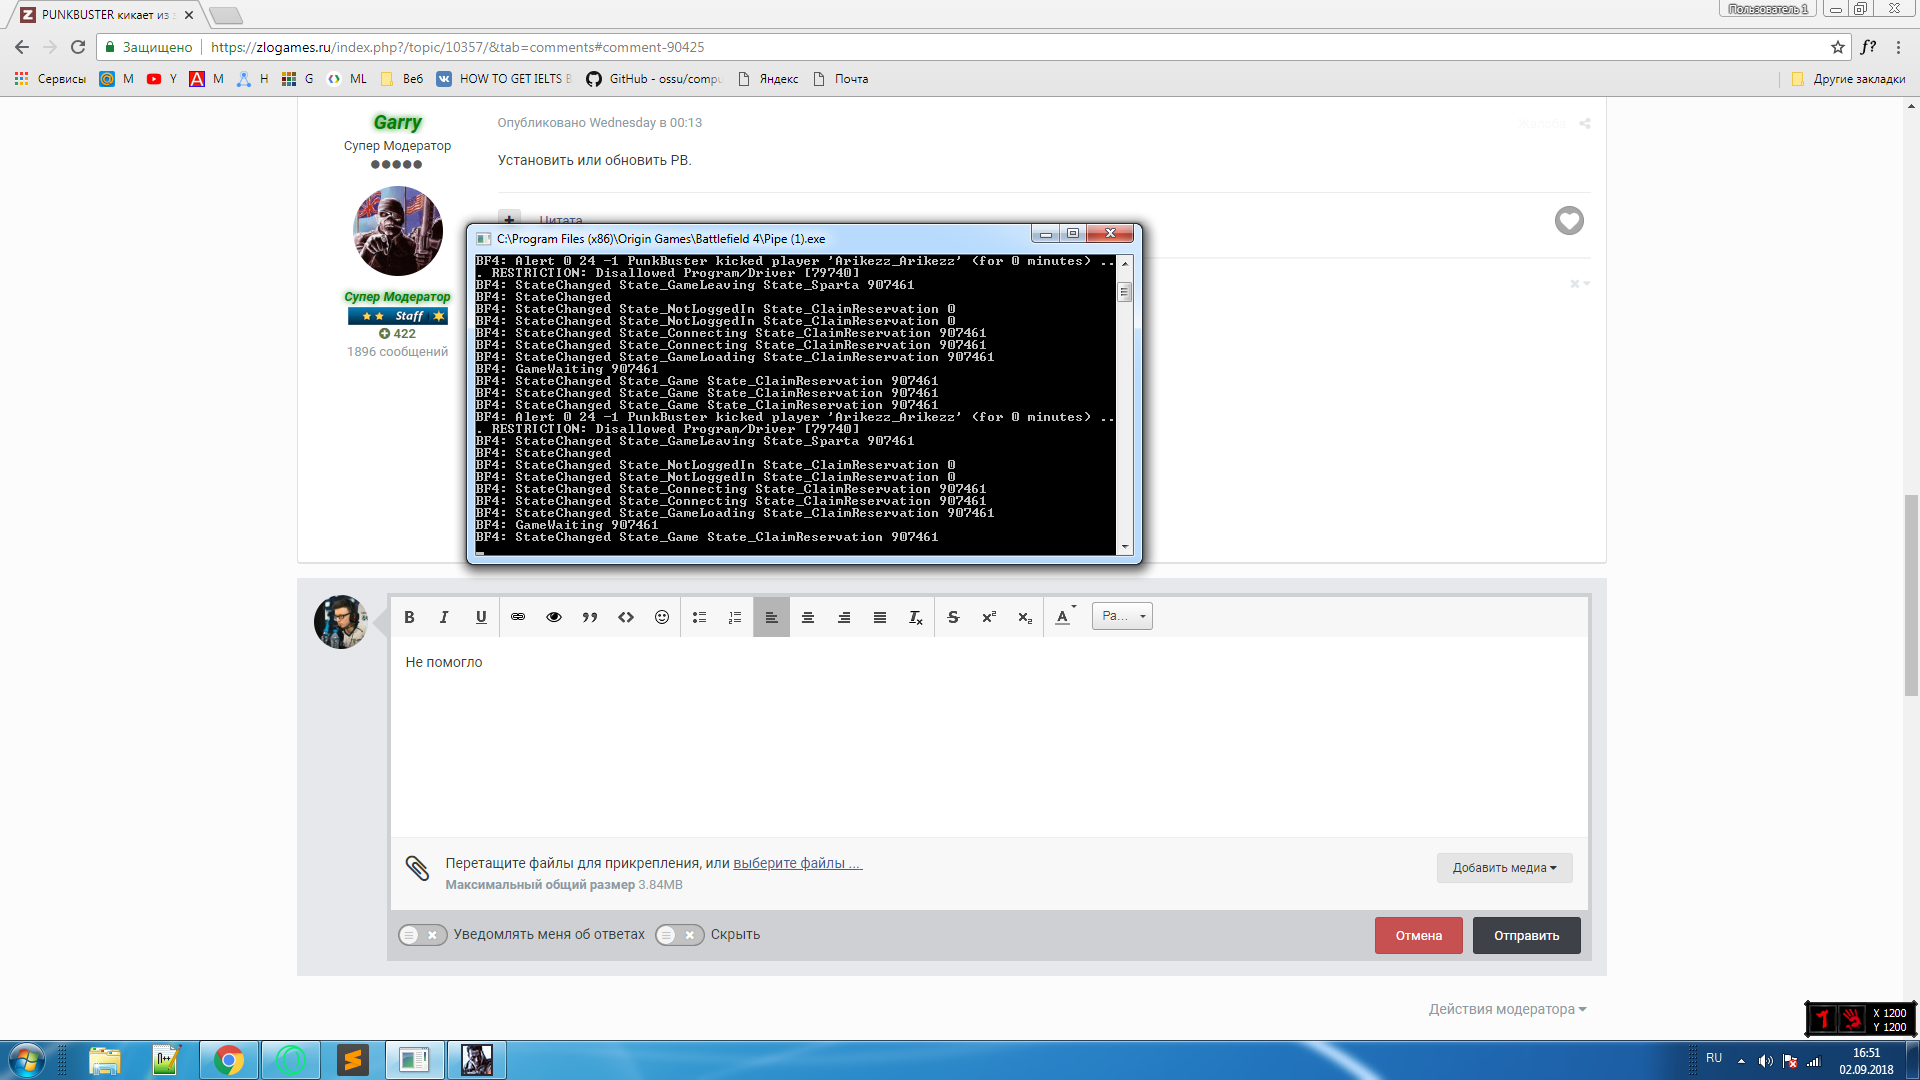The width and height of the screenshot is (1920, 1080).
Task: Bookmark this page with the star icon
Action: point(1838,47)
